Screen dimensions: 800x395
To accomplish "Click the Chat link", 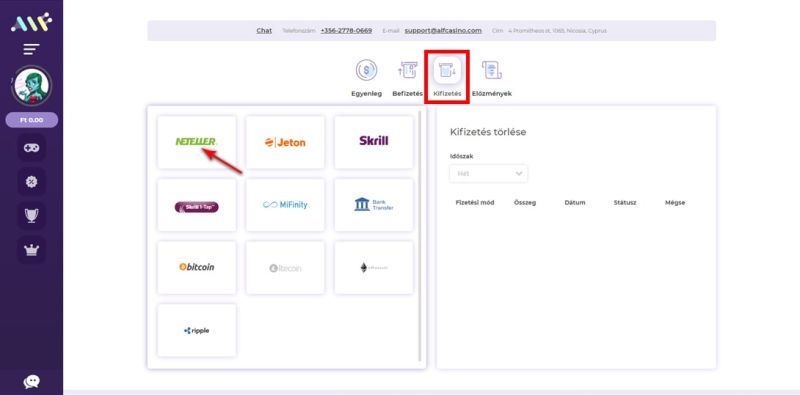I will (264, 31).
